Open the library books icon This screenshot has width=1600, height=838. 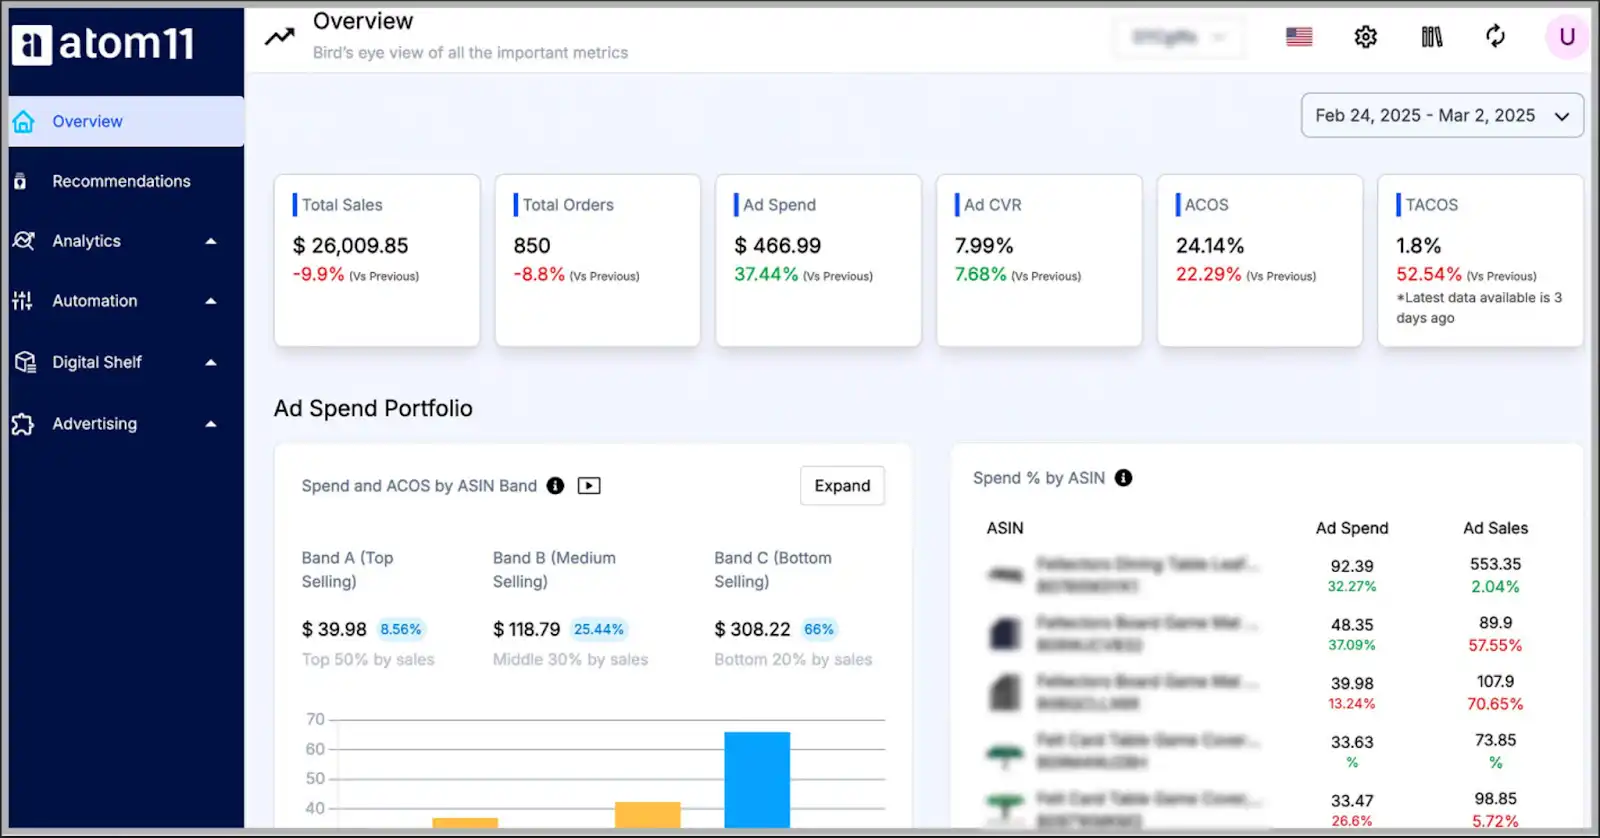1432,37
